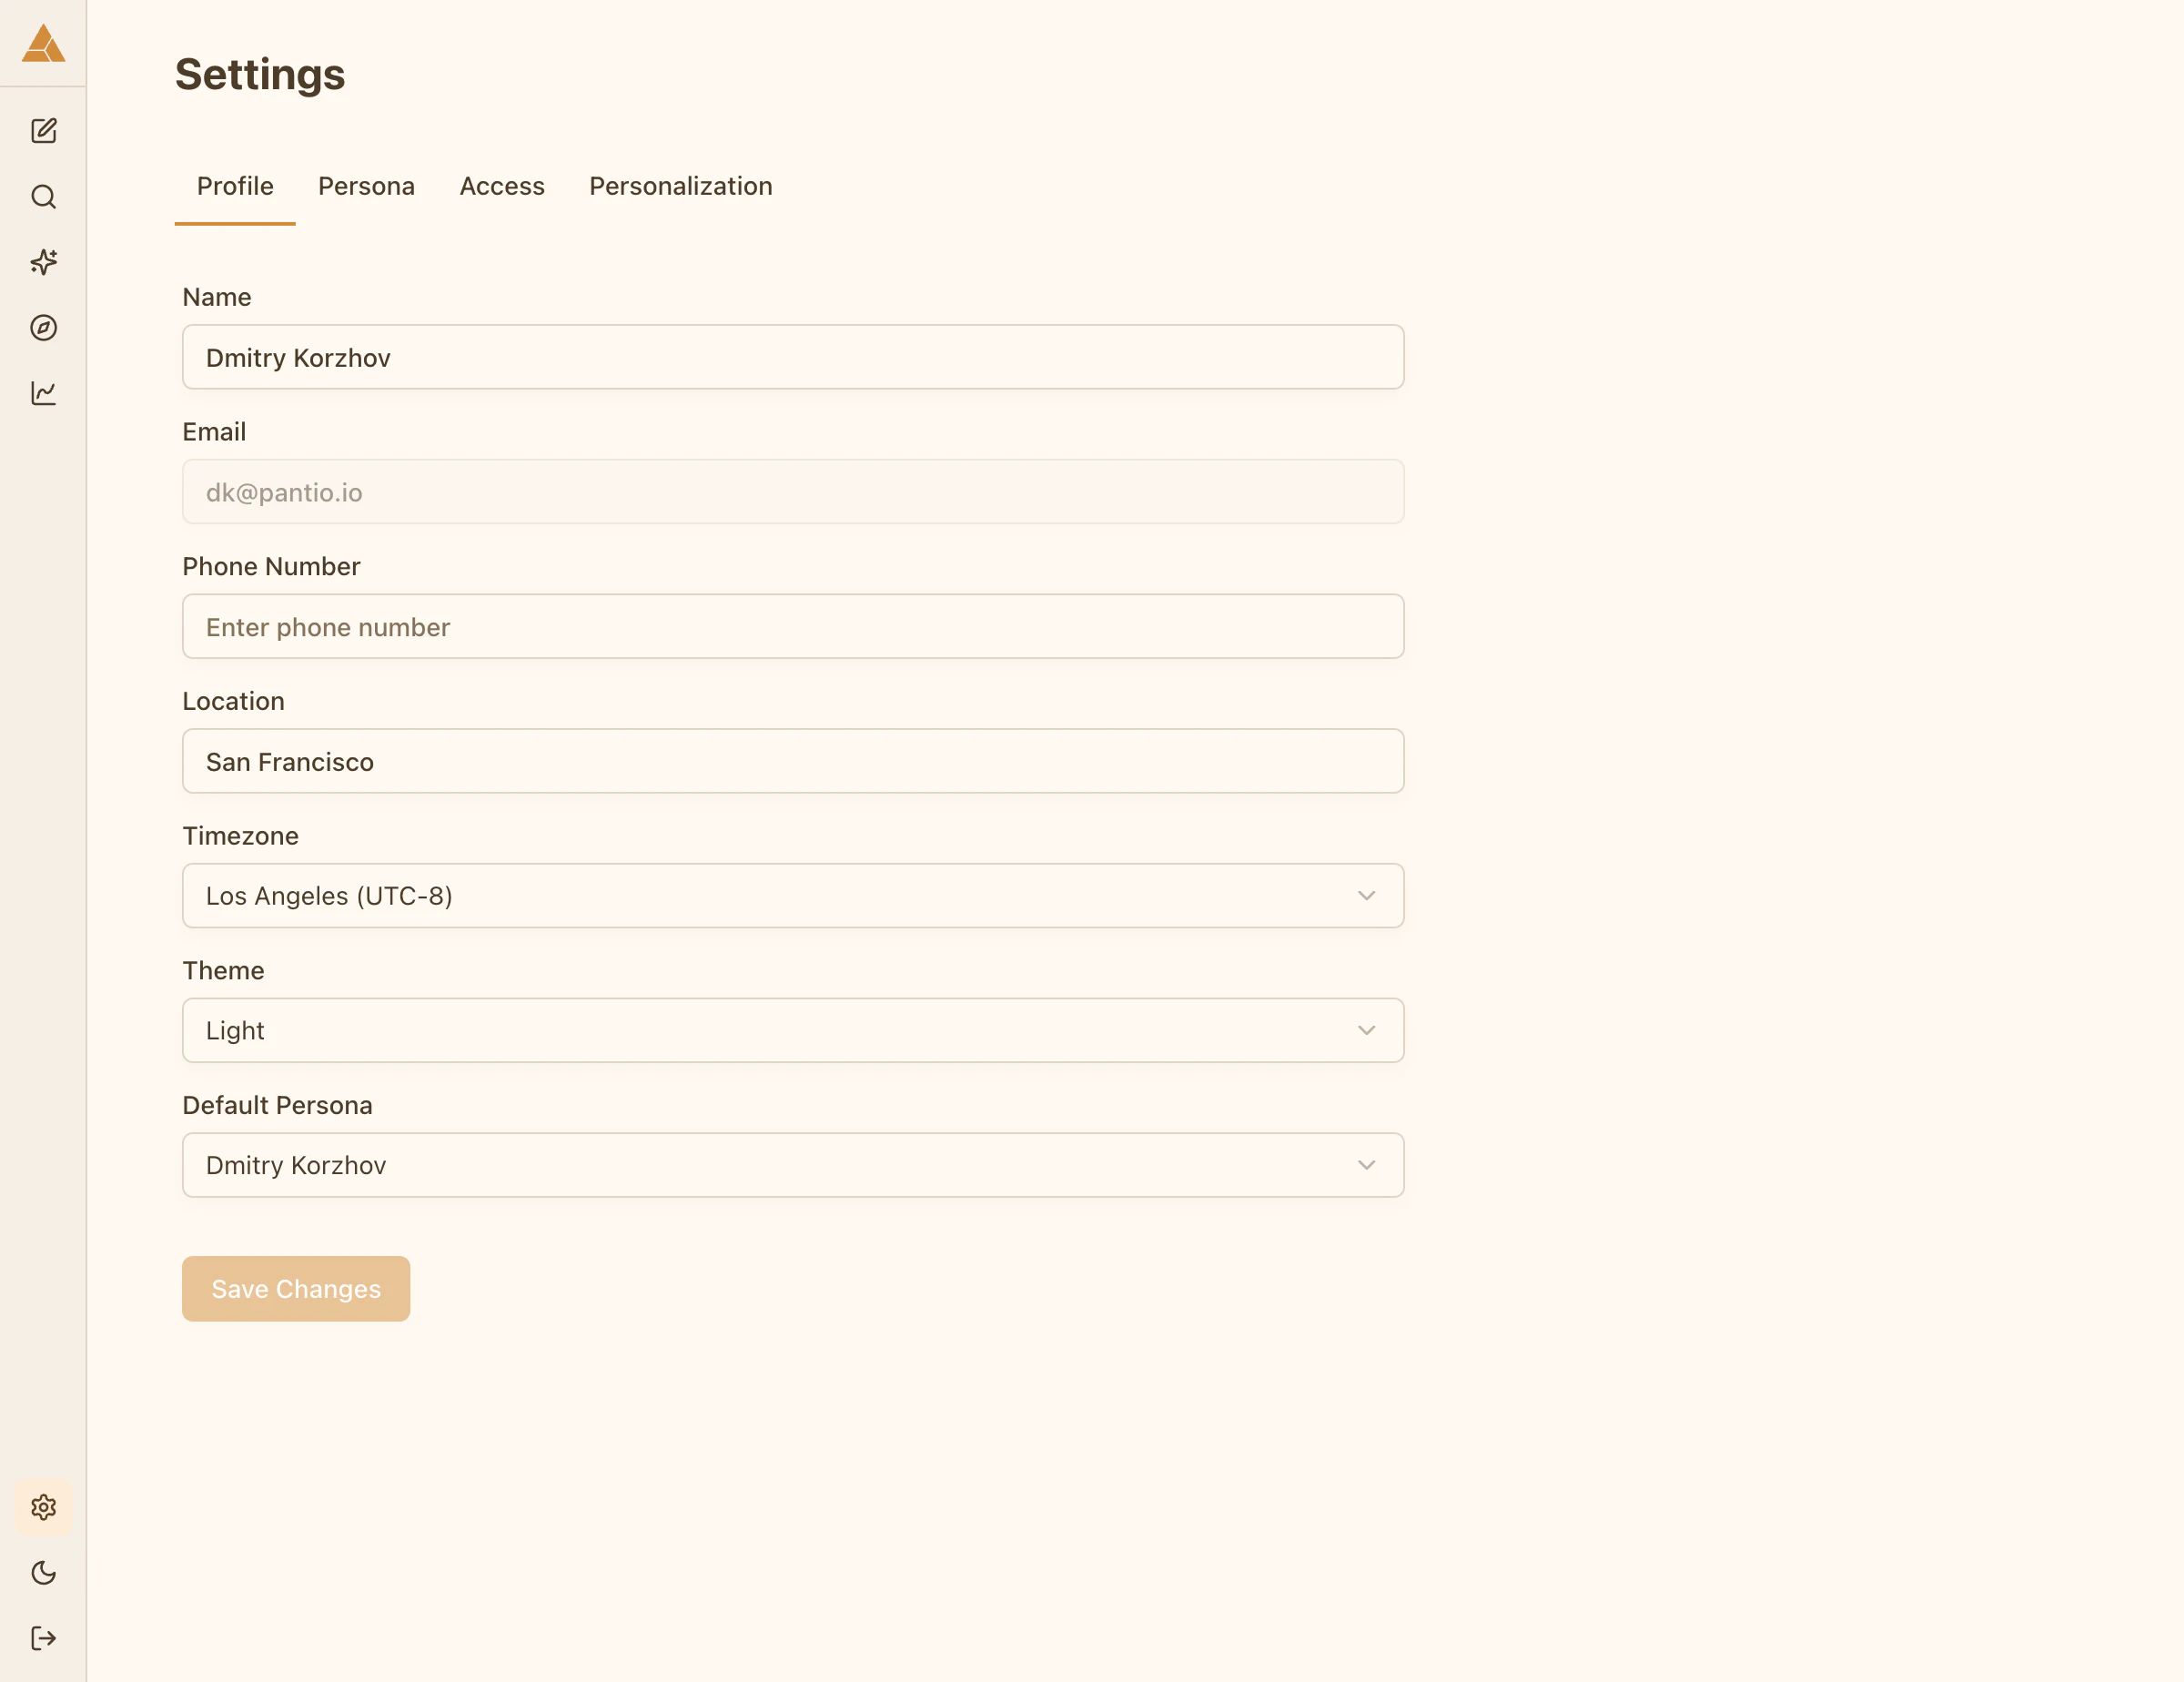Click the log out icon at sidebar bottom
The width and height of the screenshot is (2184, 1682).
point(44,1637)
